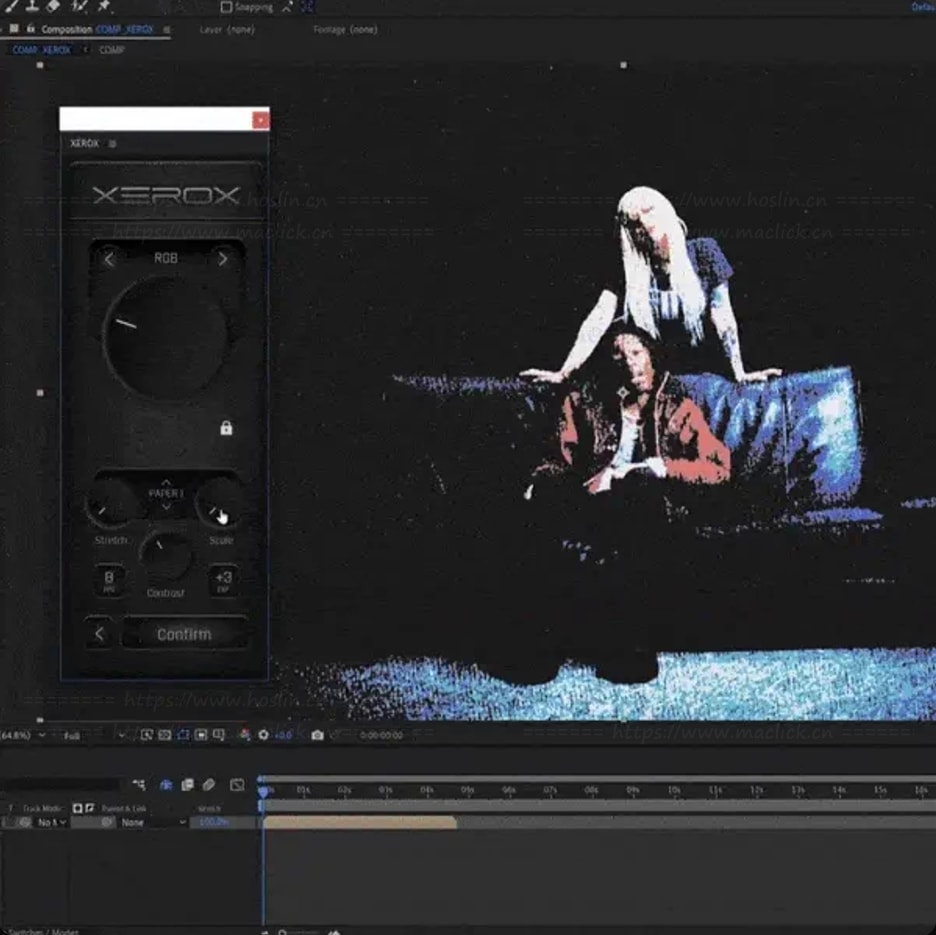Viewport: 936px width, 935px height.
Task: Select the Composition COMP_XEROX tab
Action: tap(97, 29)
